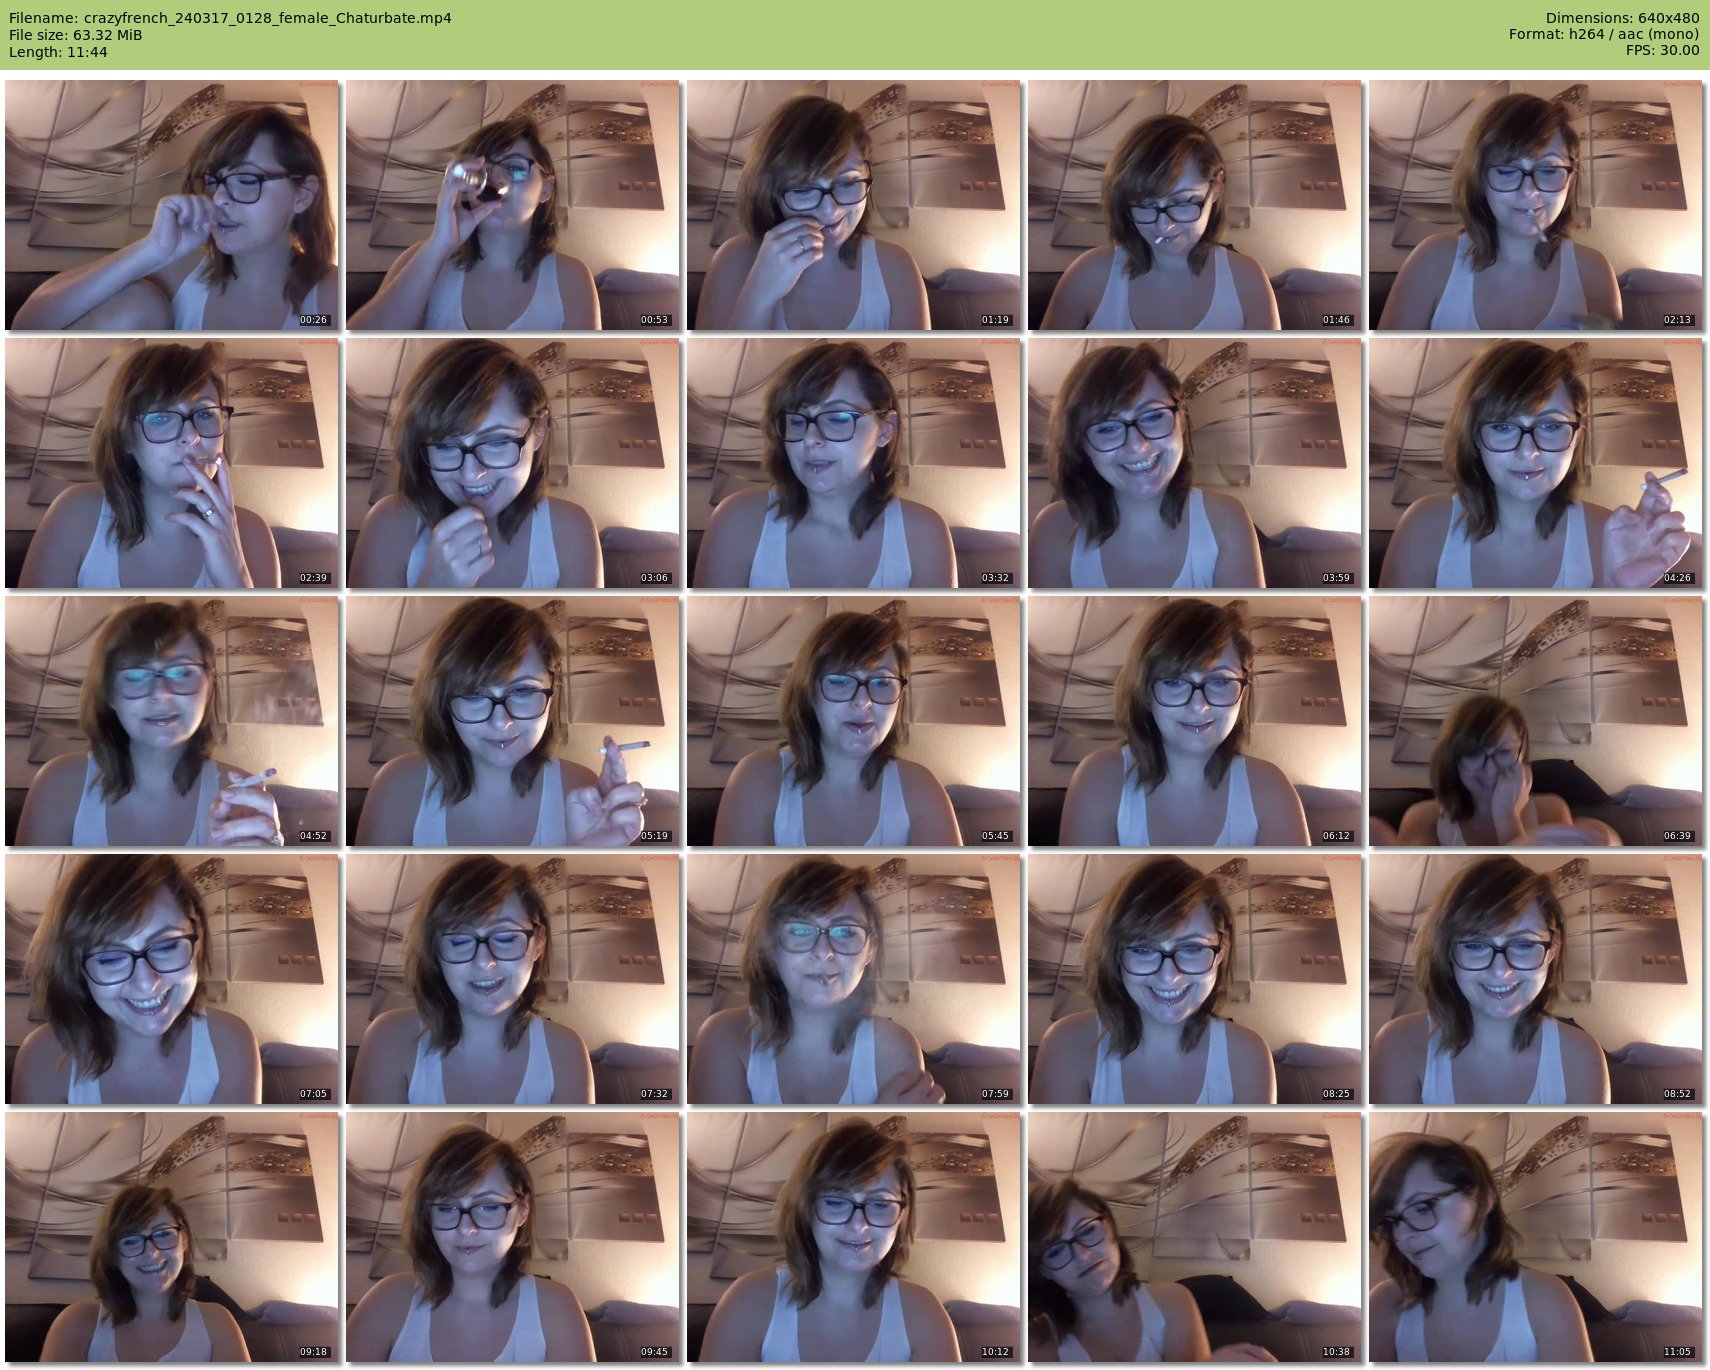The width and height of the screenshot is (1710, 1370).
Task: Open the last thumbnail at 11:05
Action: [1535, 1237]
